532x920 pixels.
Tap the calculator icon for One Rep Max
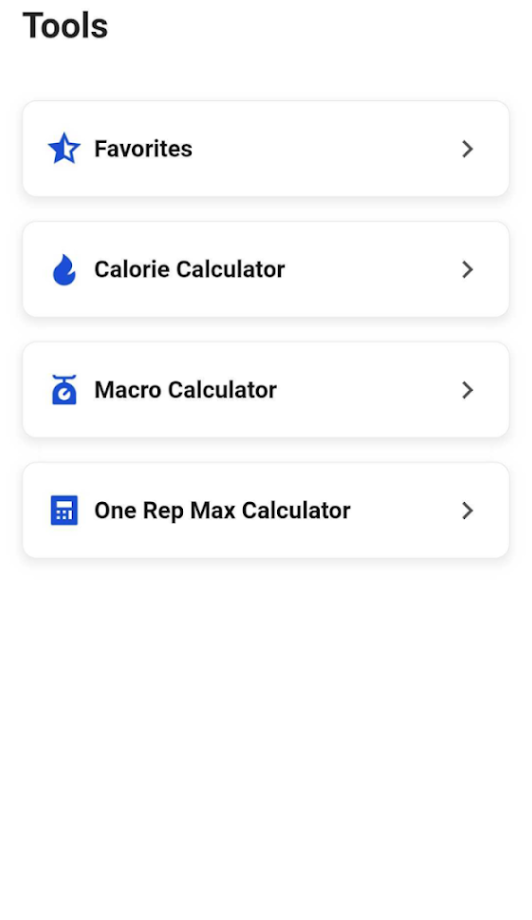pyautogui.click(x=64, y=510)
